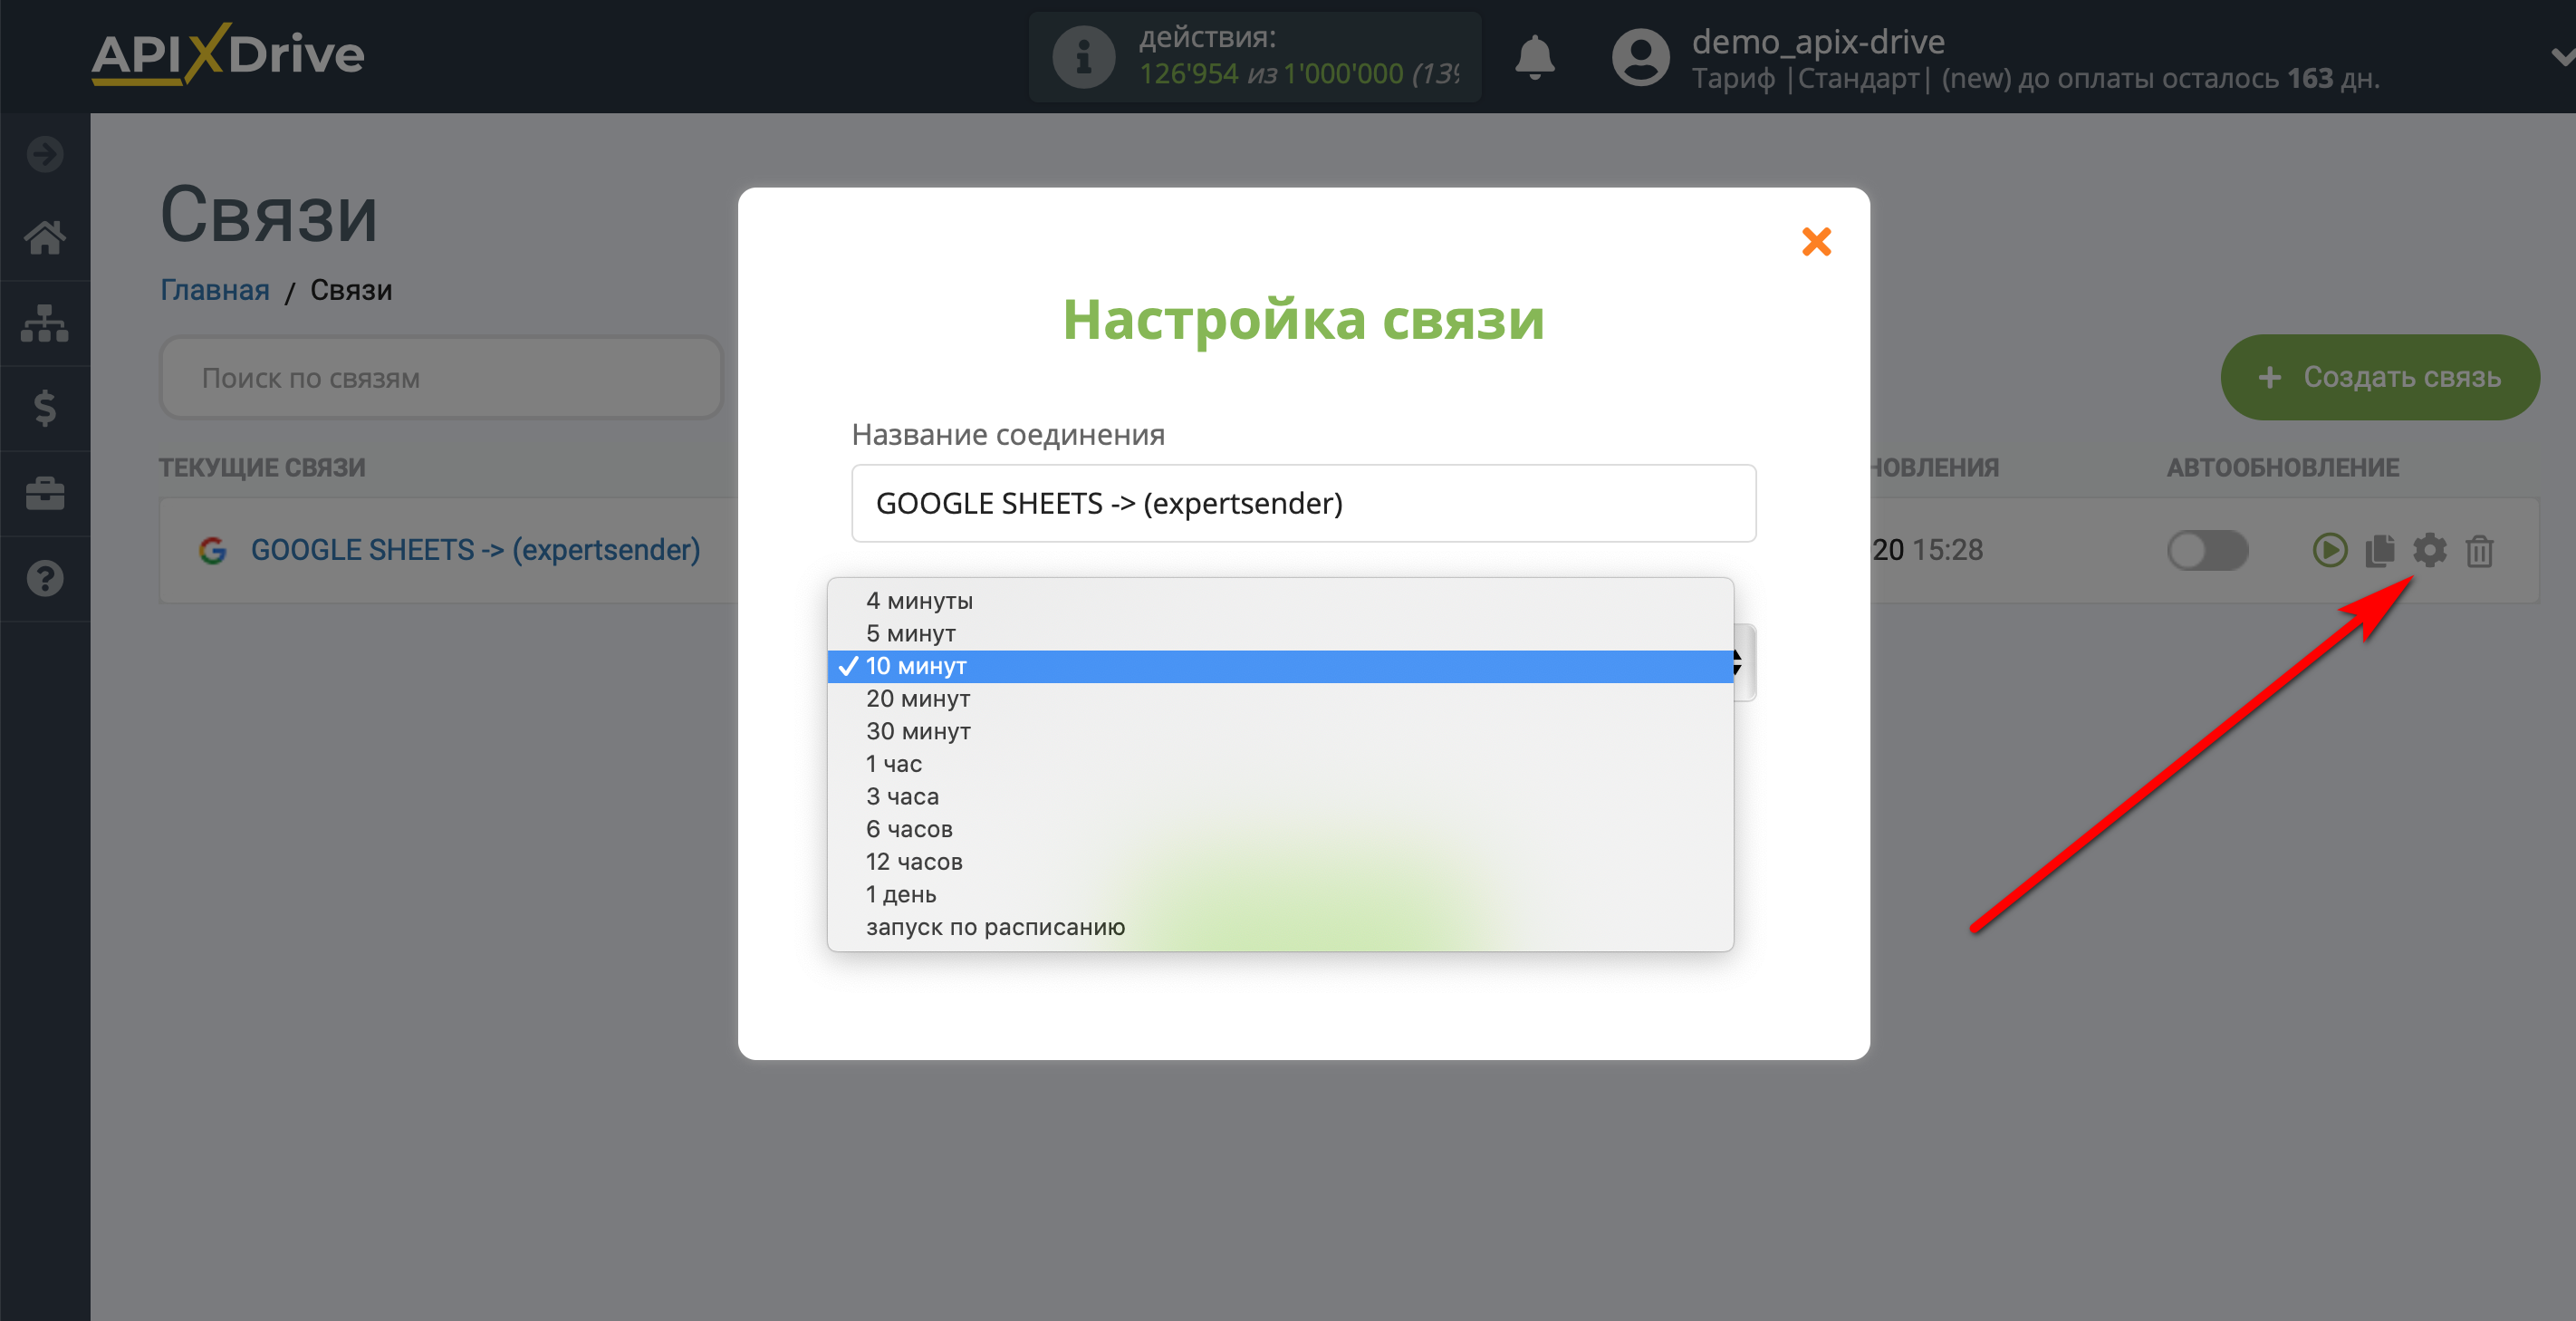The width and height of the screenshot is (2576, 1321).
Task: Copy the connection with duplicate icon
Action: 2379,550
